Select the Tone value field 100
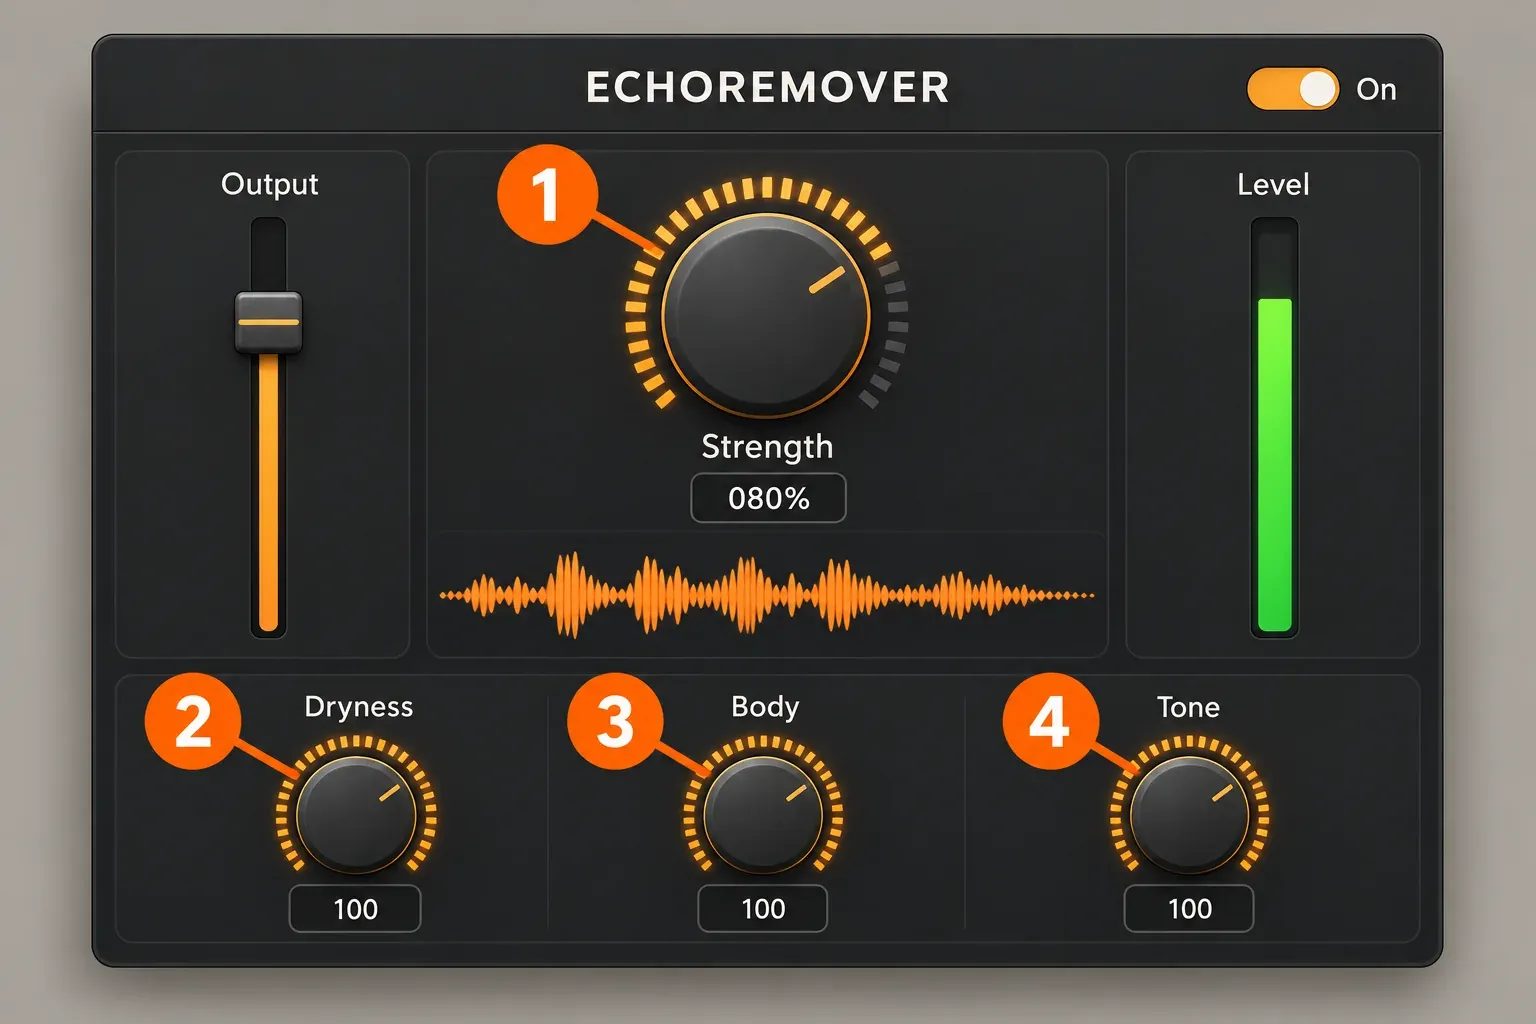Screen dimensions: 1536x1024 tap(1189, 909)
